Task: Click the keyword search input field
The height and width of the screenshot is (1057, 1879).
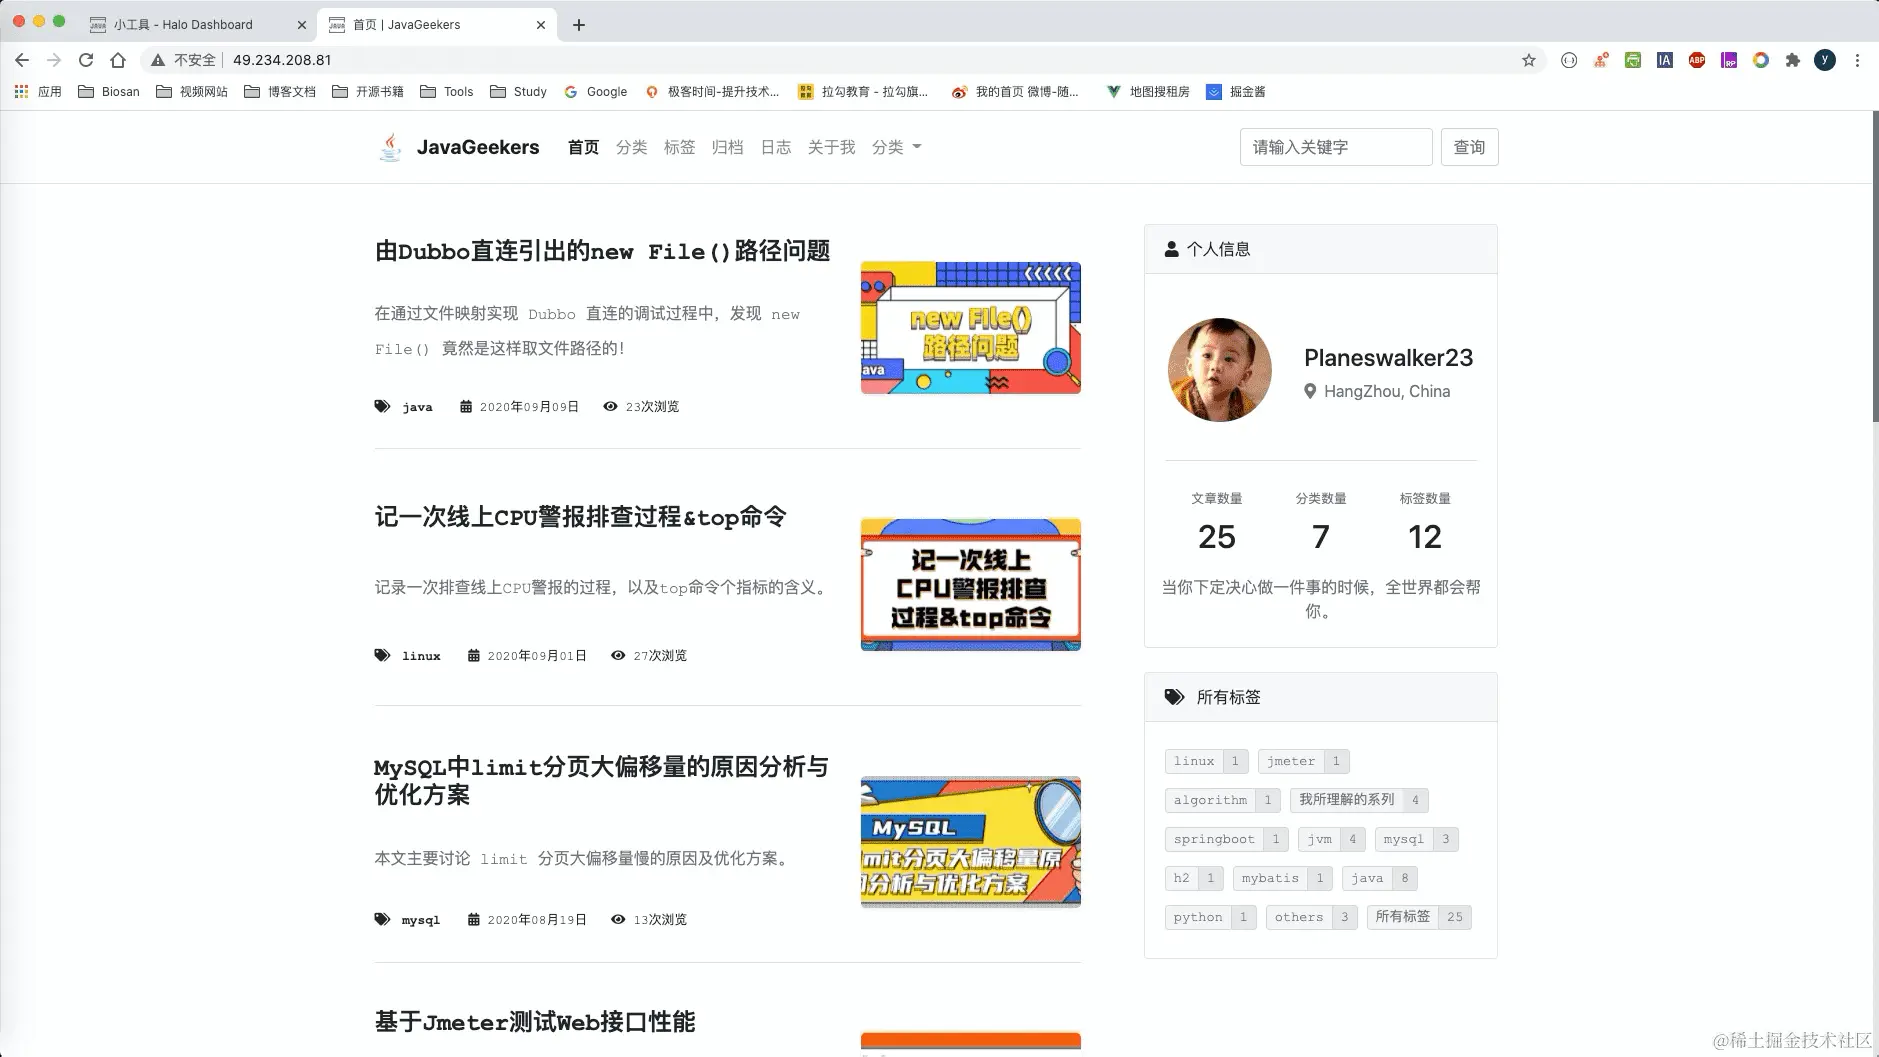Action: pos(1335,147)
